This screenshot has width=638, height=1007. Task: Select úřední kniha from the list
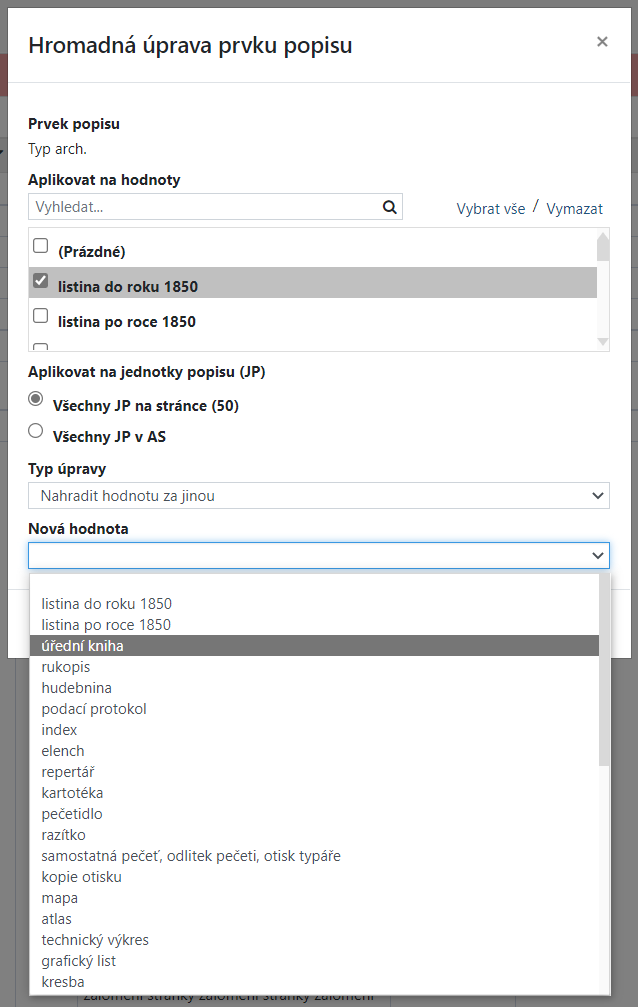click(83, 646)
